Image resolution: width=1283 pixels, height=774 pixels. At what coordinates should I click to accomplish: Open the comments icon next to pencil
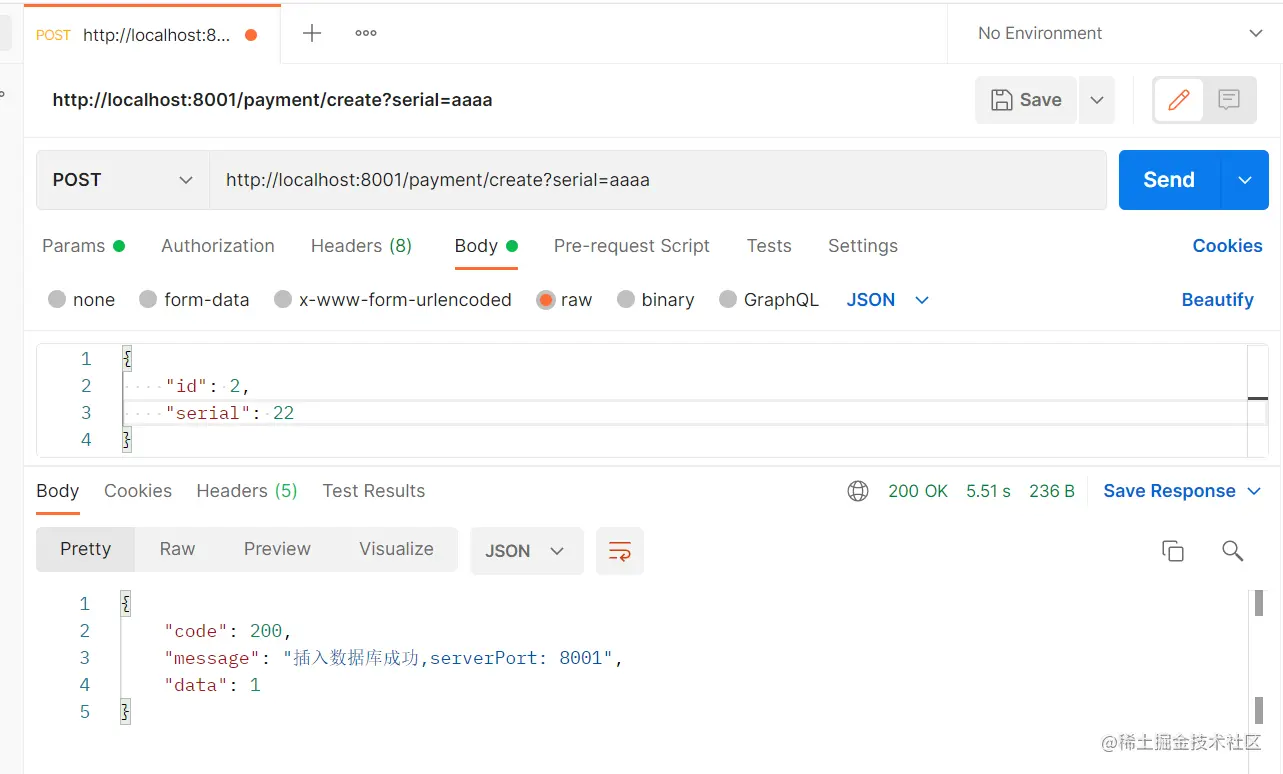pos(1229,99)
